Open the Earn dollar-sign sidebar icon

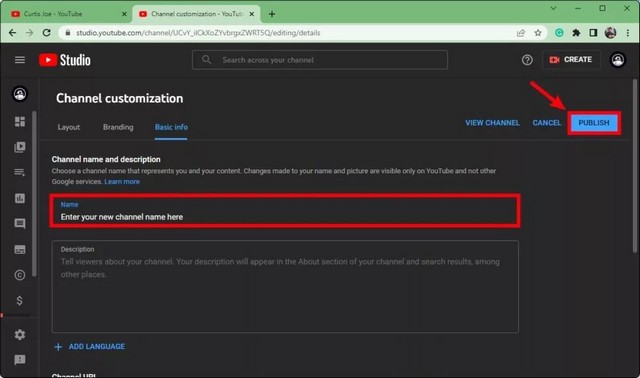tap(20, 300)
